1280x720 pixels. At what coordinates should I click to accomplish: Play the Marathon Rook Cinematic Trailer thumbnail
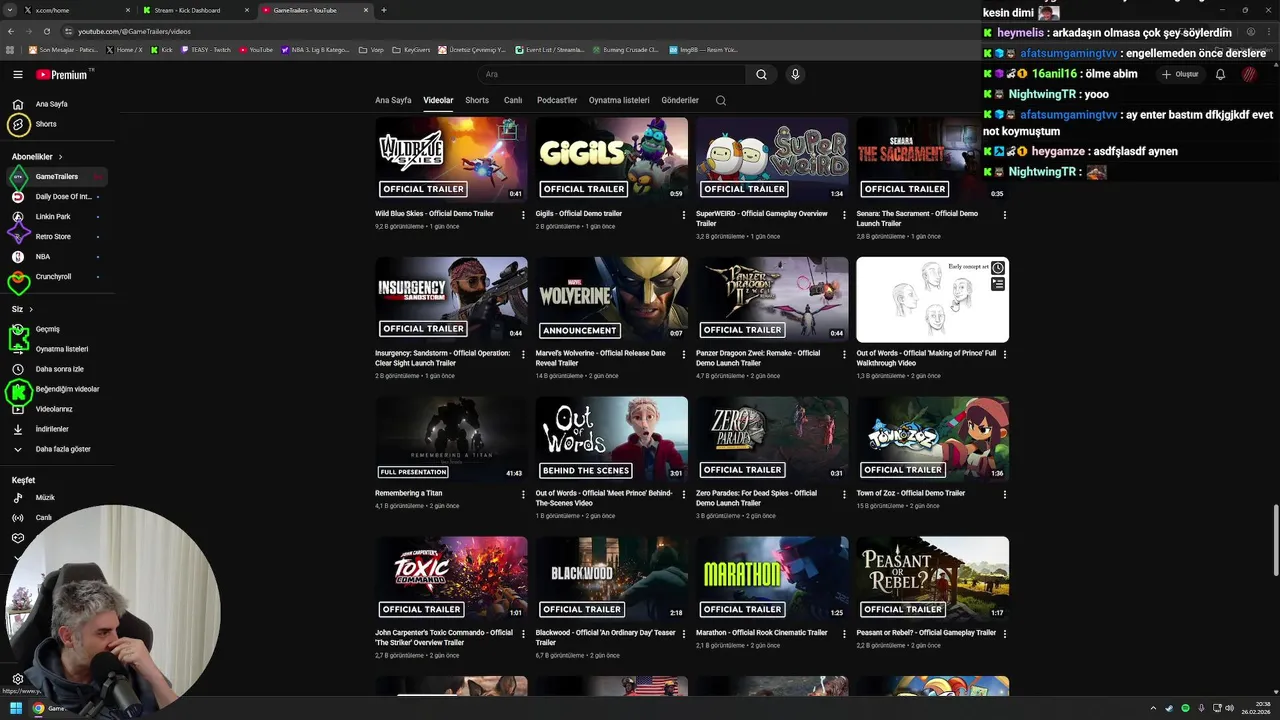click(x=772, y=579)
